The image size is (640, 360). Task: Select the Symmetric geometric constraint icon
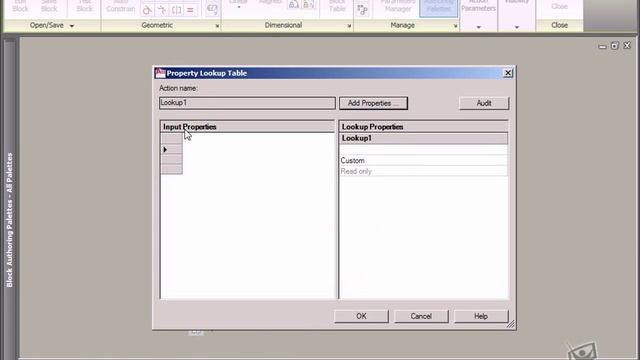pyautogui.click(x=176, y=10)
